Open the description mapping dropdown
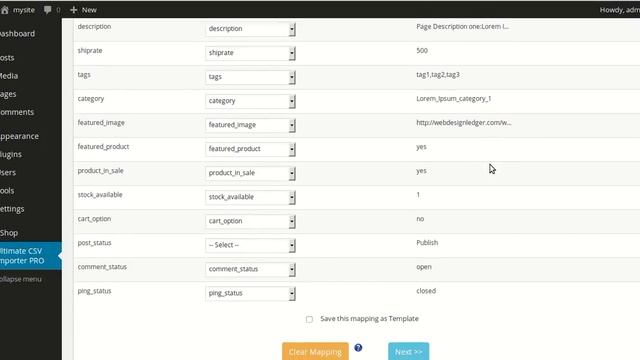The image size is (640, 360). click(250, 29)
